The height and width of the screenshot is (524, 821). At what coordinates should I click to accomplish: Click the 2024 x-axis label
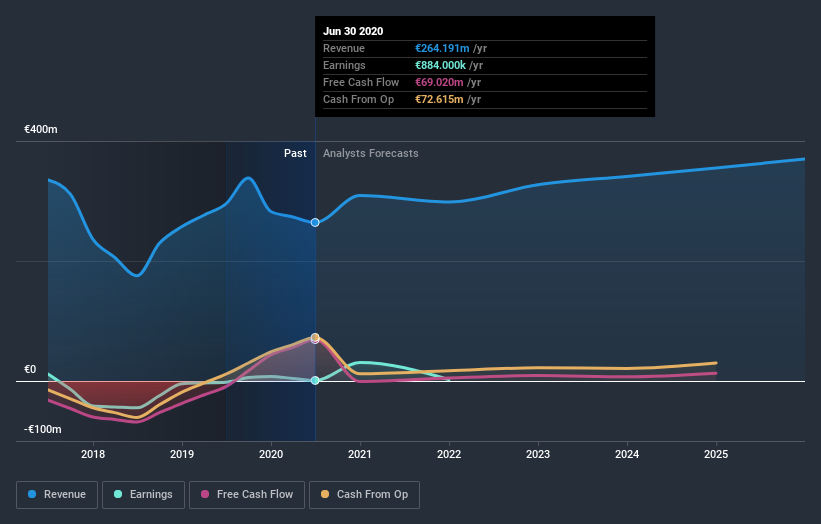tap(627, 454)
